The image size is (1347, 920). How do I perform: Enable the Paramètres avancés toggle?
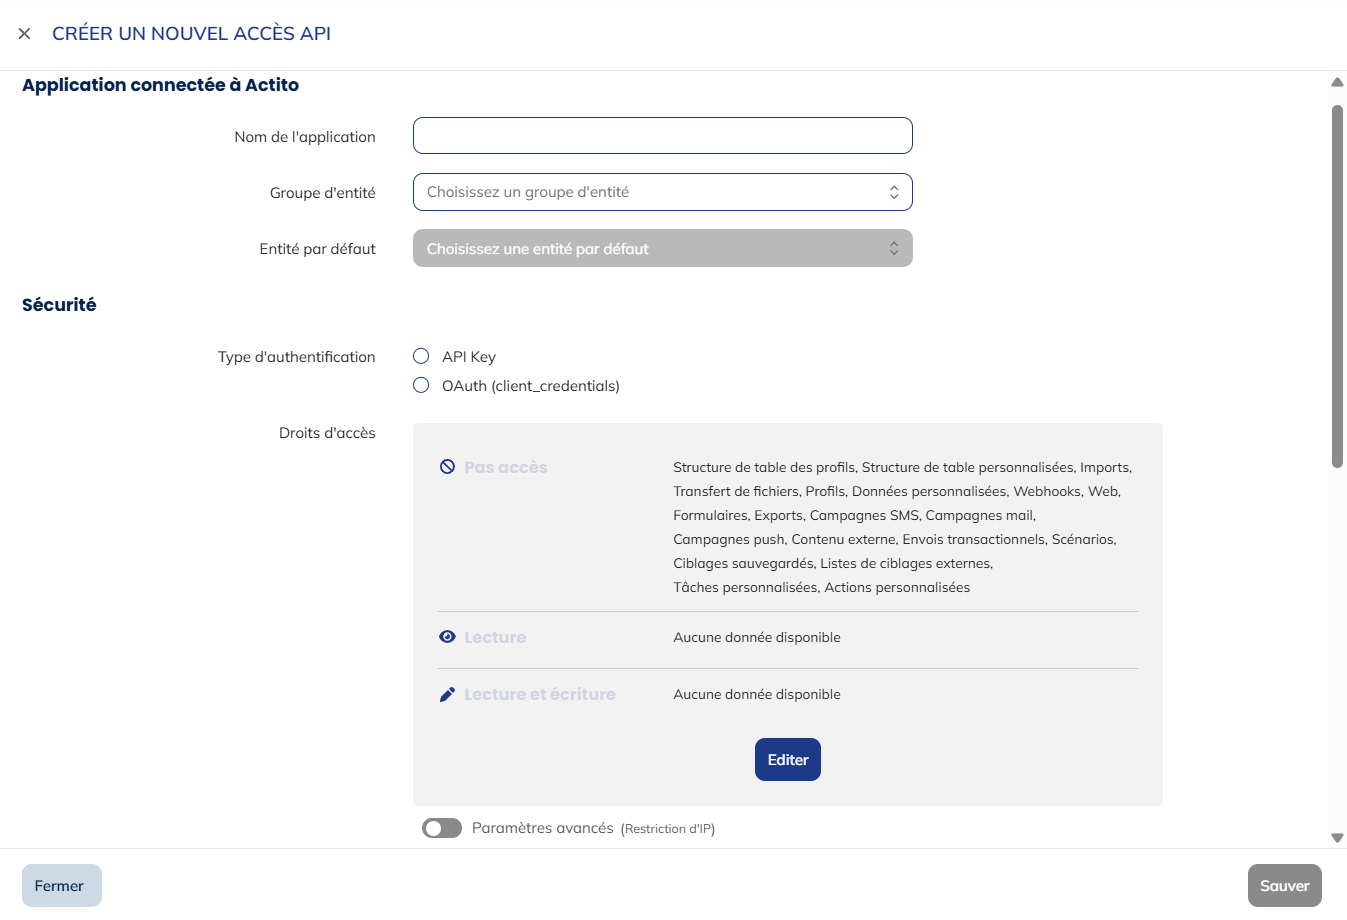click(442, 828)
